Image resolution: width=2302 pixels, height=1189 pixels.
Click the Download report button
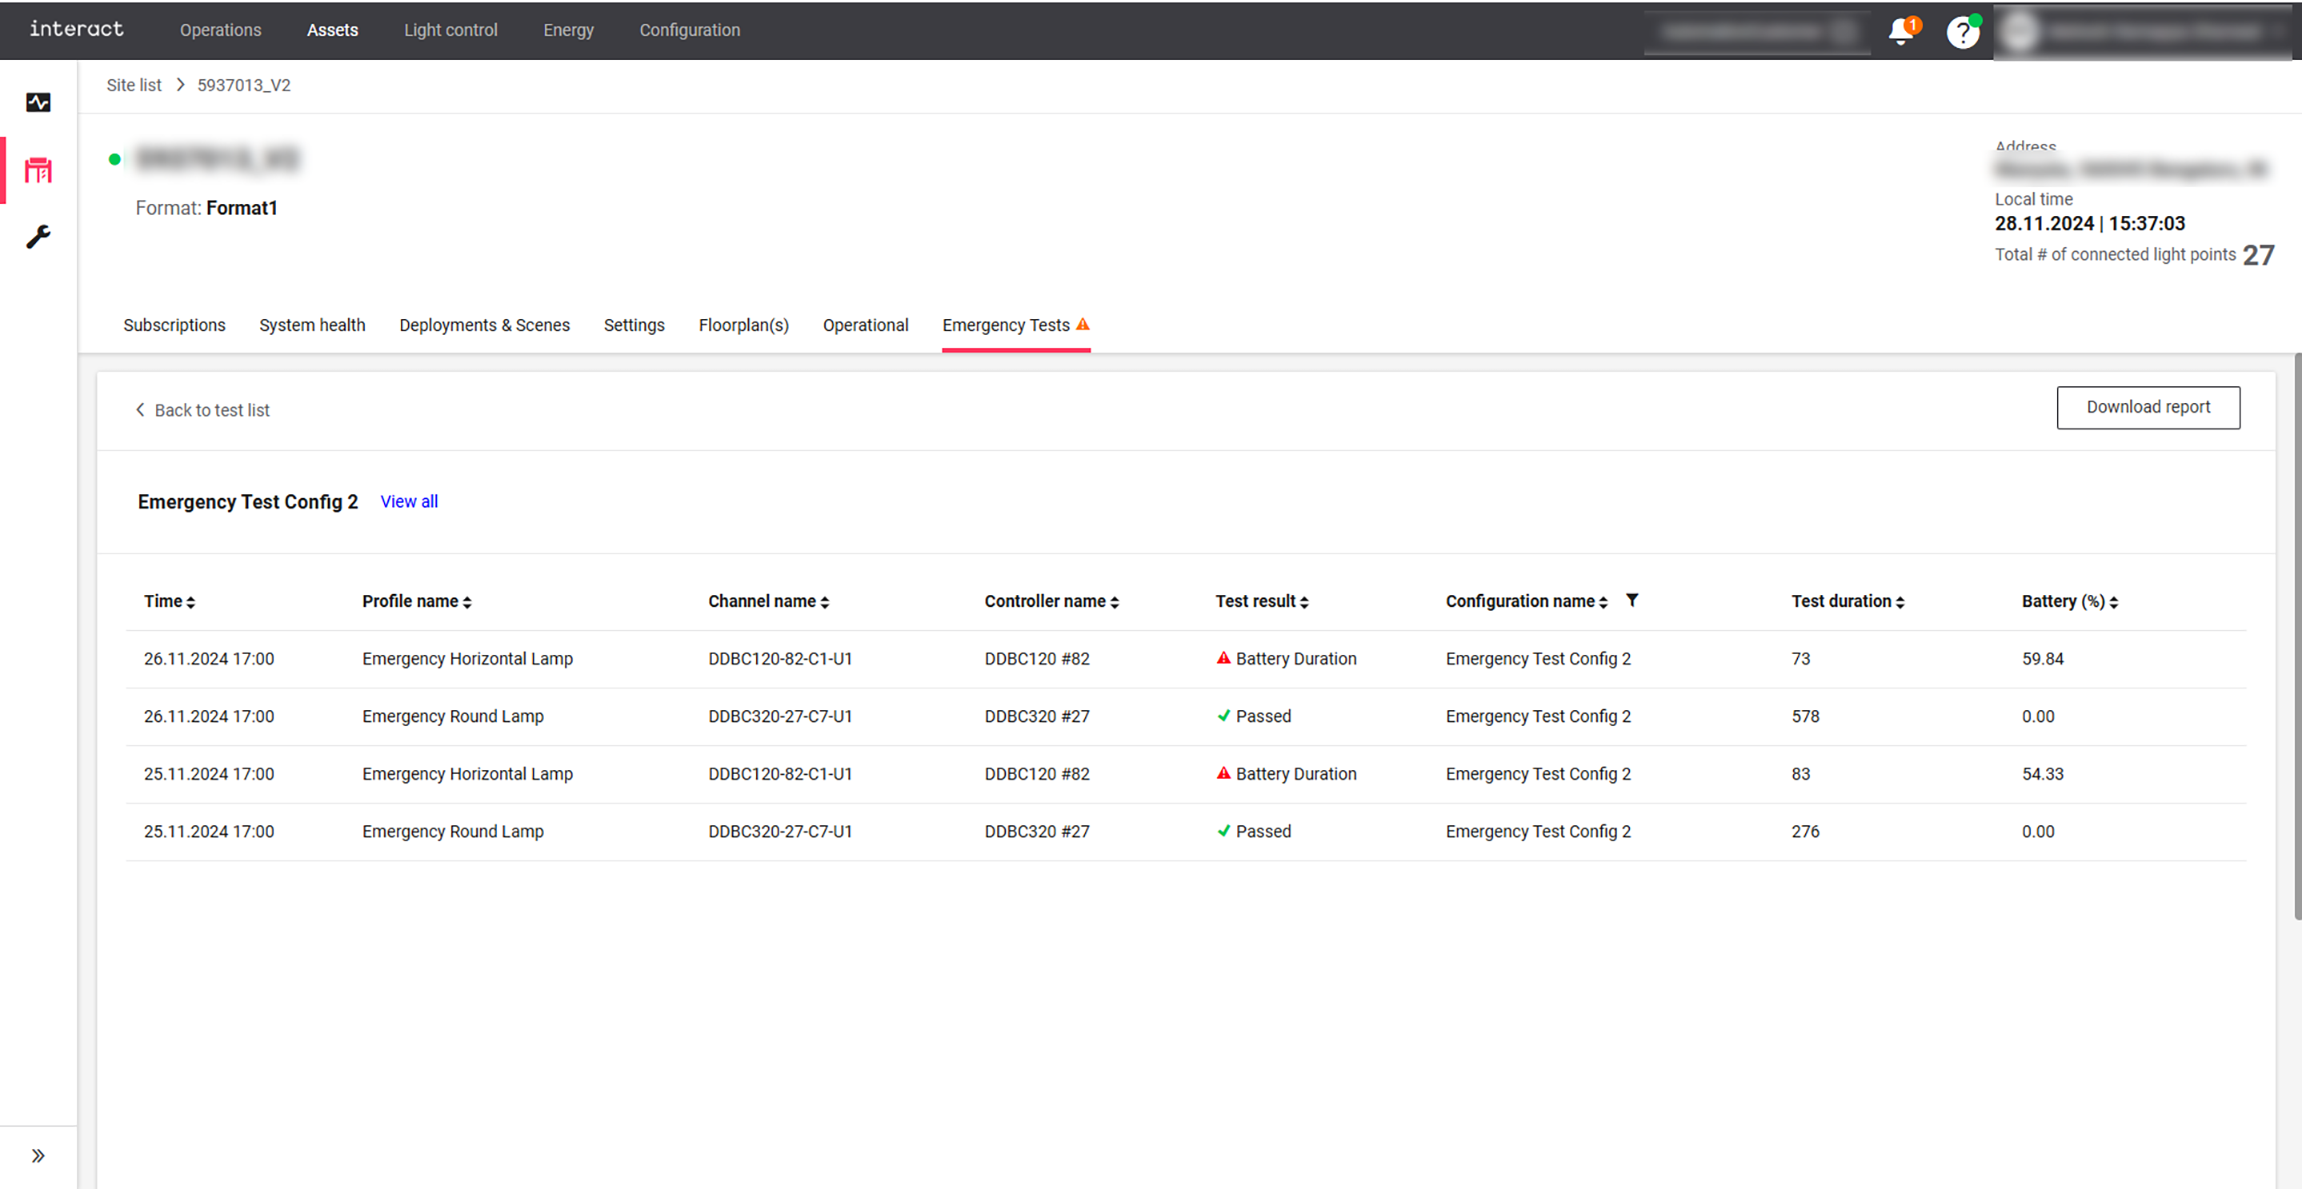point(2148,407)
